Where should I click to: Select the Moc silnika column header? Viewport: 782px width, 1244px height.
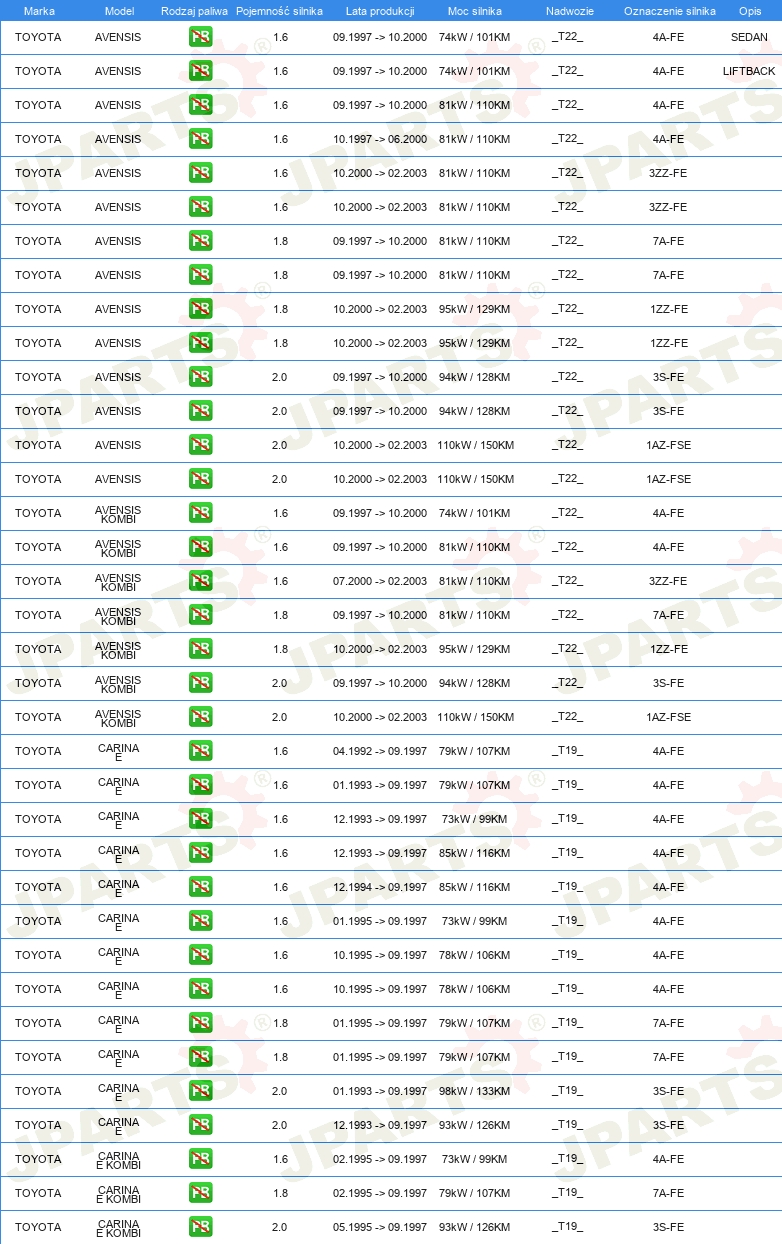[x=475, y=11]
